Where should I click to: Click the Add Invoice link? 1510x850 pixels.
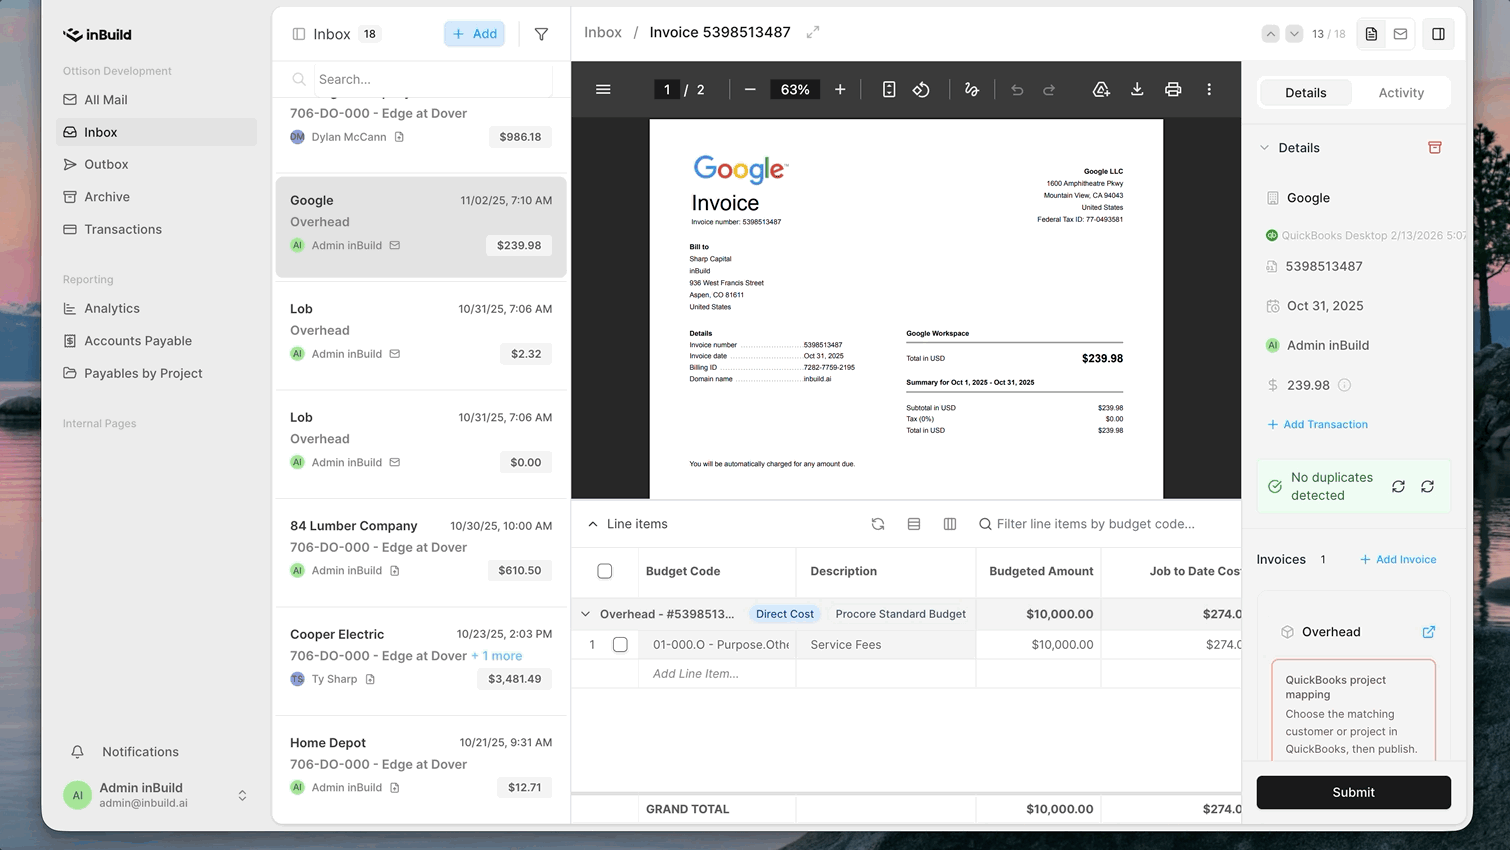[1398, 559]
